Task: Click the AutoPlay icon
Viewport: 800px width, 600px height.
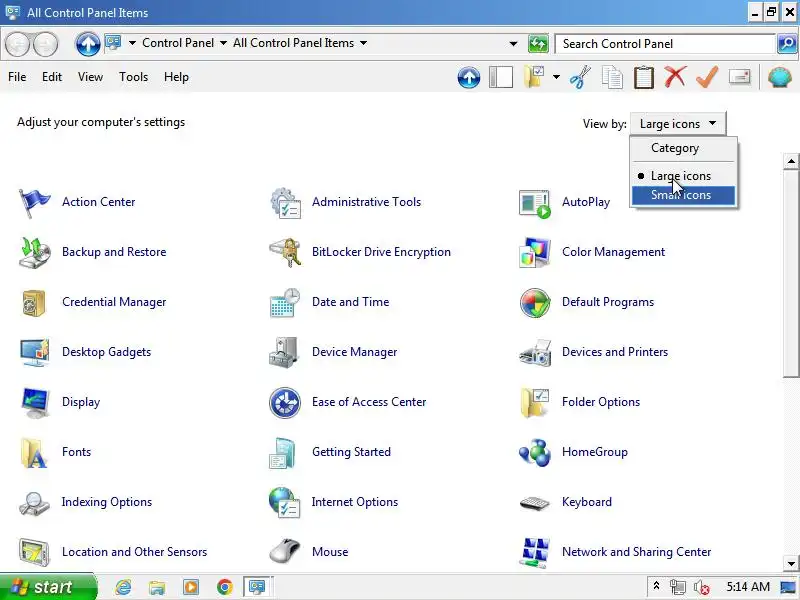Action: (x=535, y=204)
